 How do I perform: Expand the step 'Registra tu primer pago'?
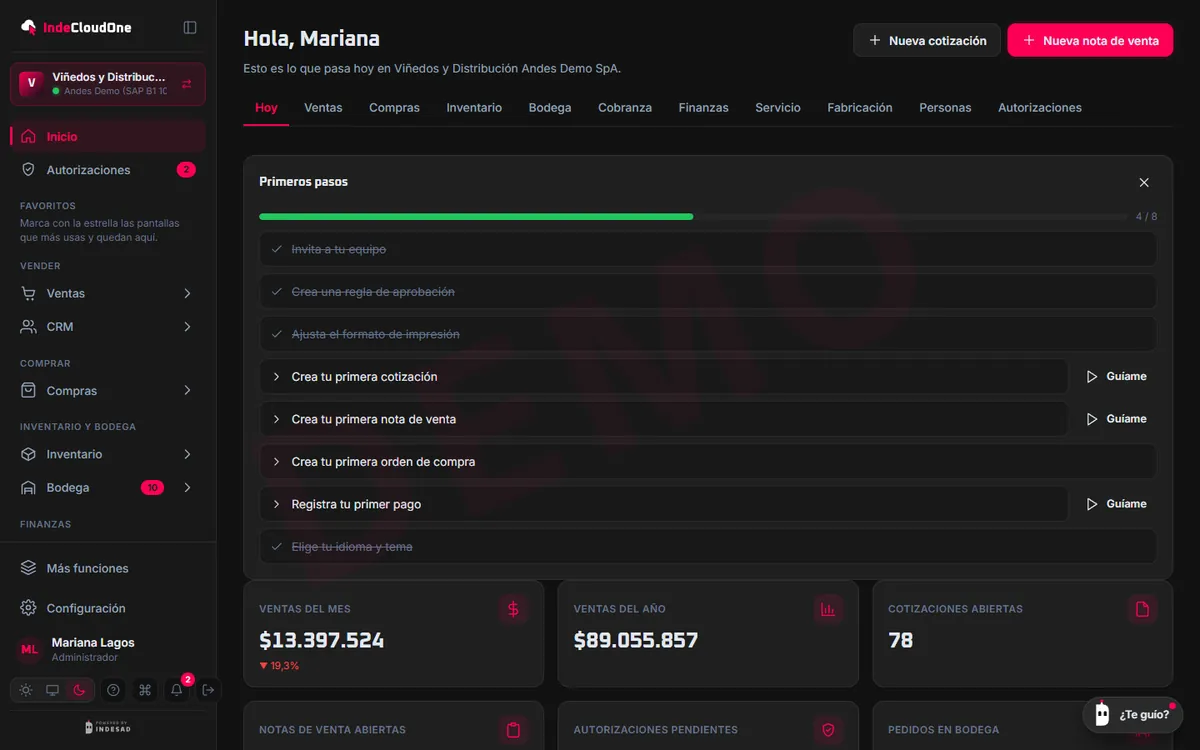point(664,504)
